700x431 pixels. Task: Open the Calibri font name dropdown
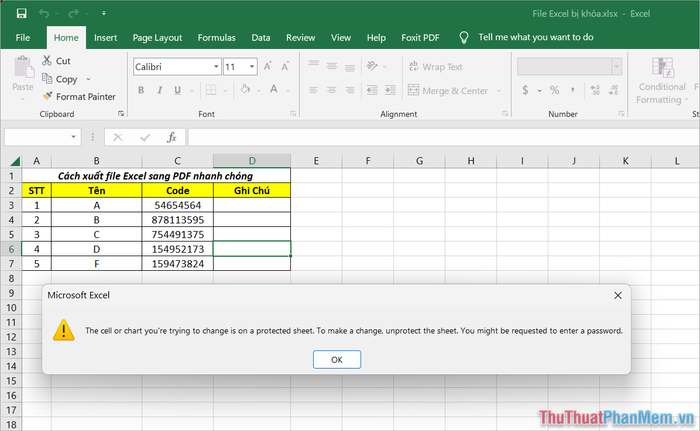click(x=216, y=67)
